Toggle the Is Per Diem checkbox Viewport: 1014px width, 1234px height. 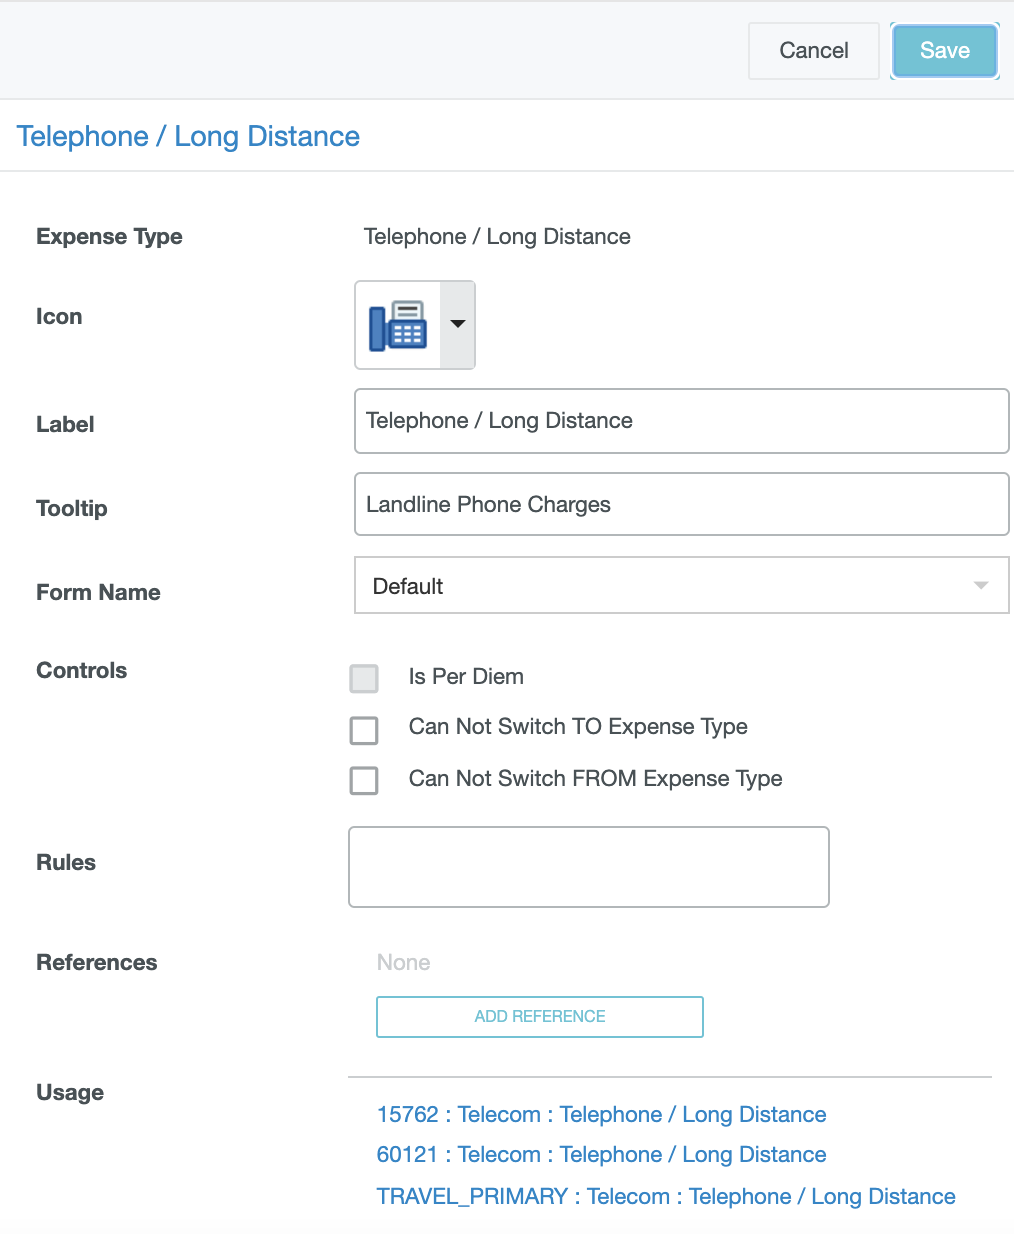[x=364, y=678]
